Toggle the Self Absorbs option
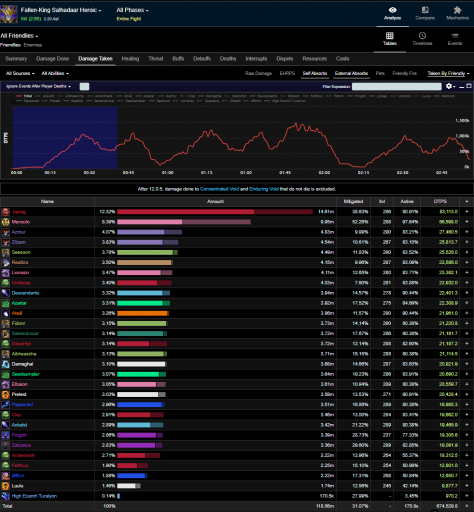This screenshot has width=474, height=512. [315, 73]
